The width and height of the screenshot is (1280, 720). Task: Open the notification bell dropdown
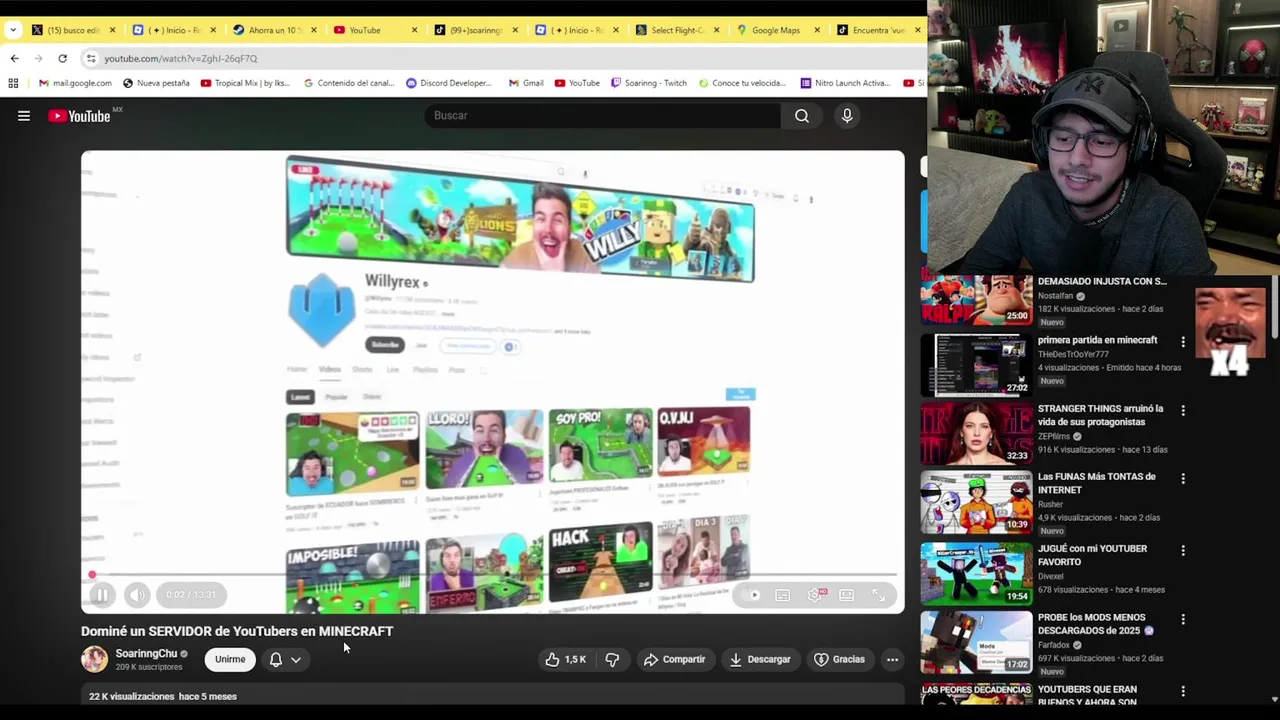(285, 659)
